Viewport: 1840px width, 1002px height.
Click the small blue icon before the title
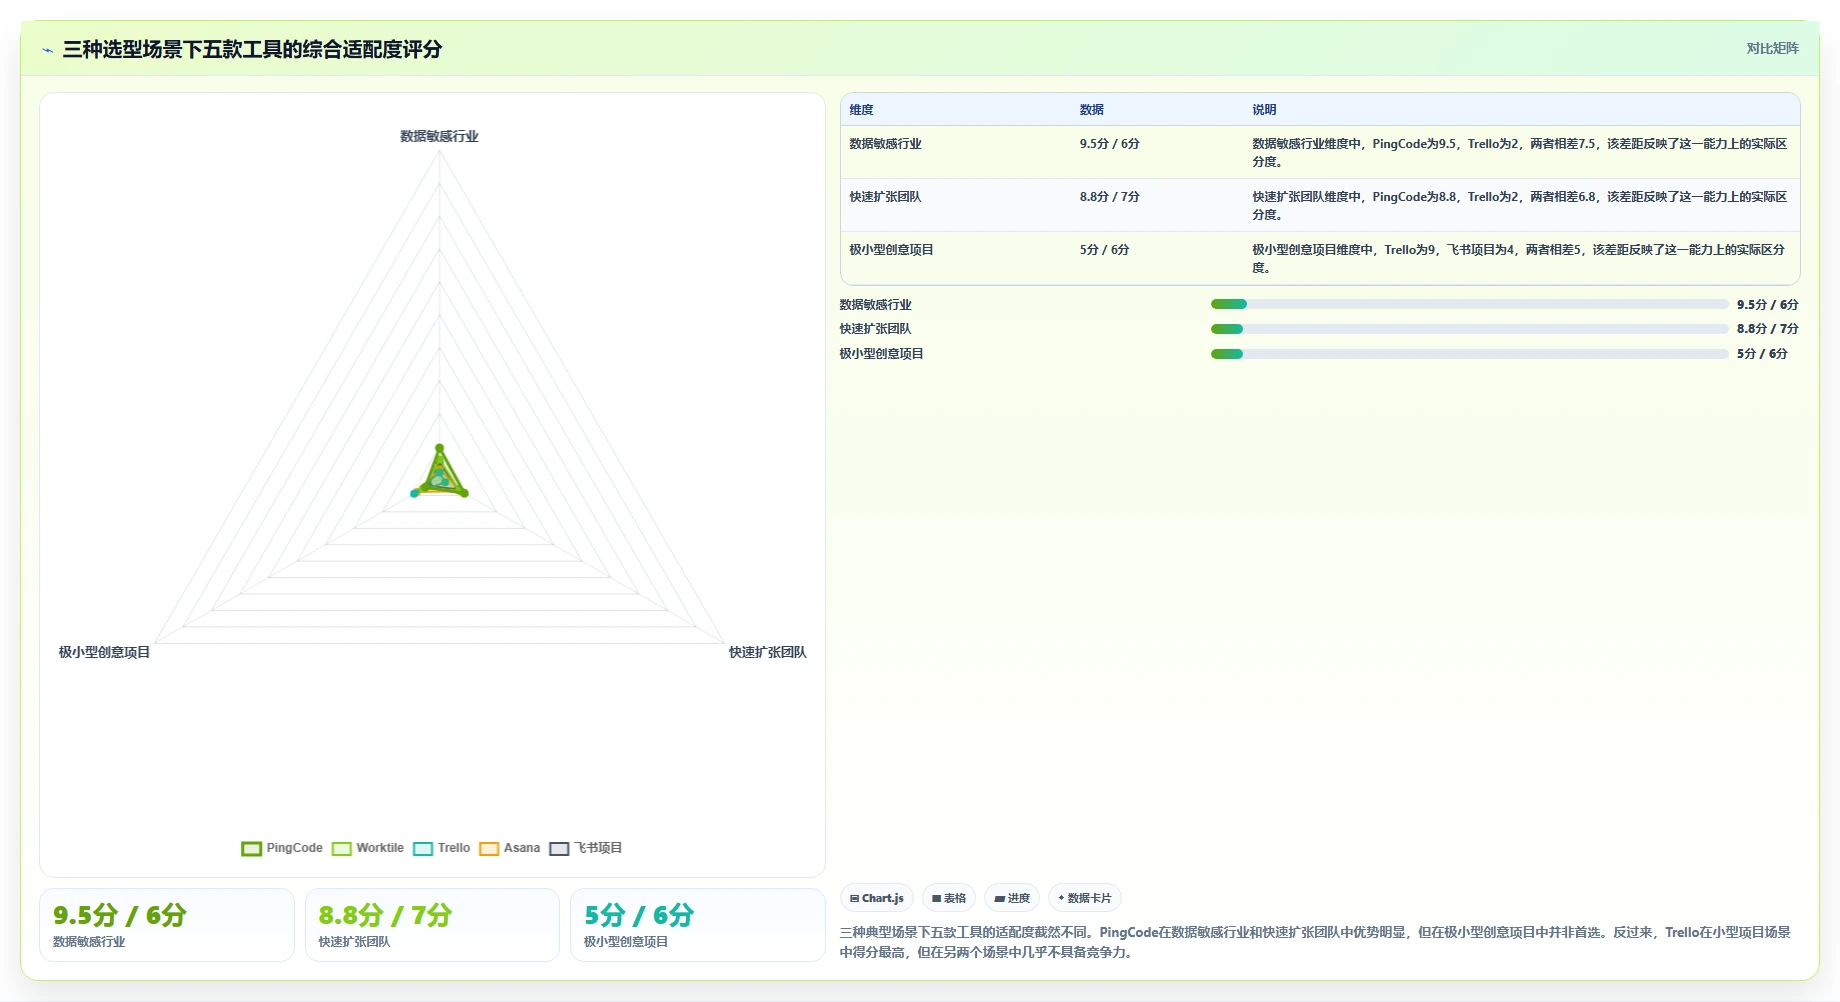(x=47, y=50)
